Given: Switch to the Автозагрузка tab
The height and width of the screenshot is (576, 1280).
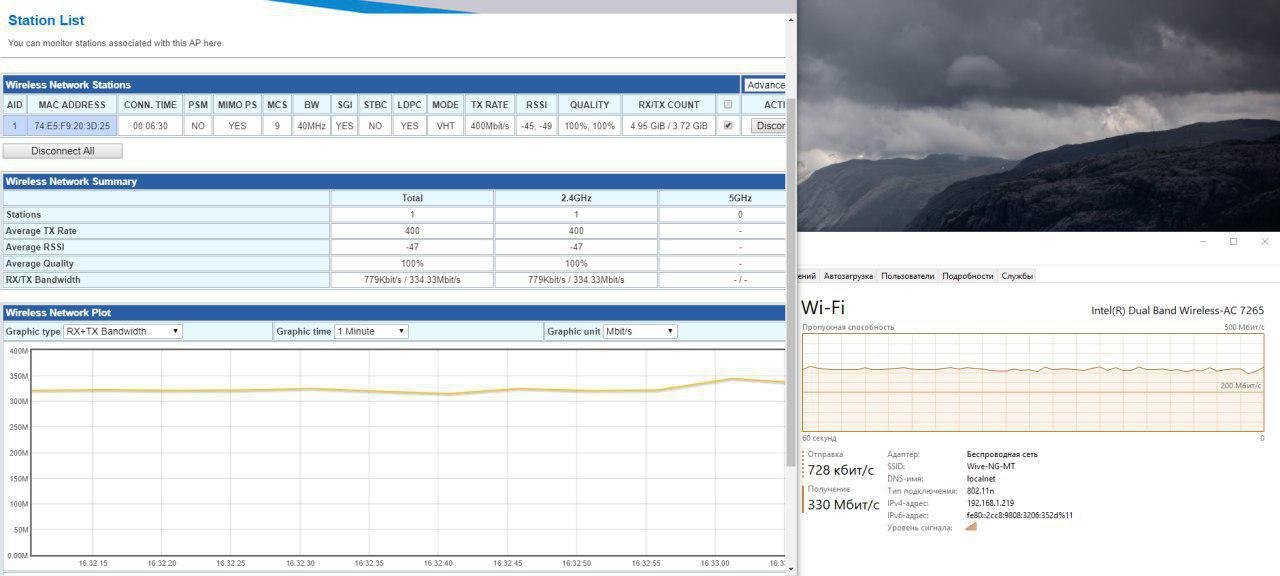Looking at the screenshot, I should [x=848, y=276].
